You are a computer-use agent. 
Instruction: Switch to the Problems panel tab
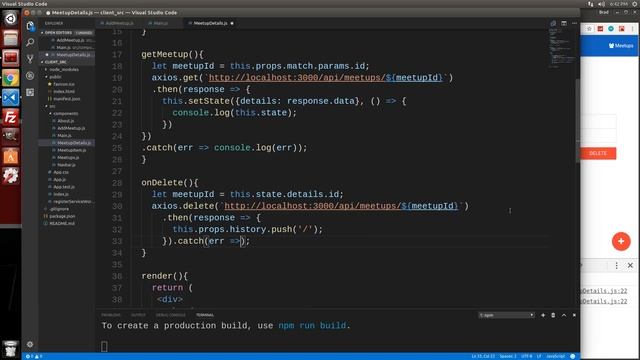pyautogui.click(x=111, y=315)
